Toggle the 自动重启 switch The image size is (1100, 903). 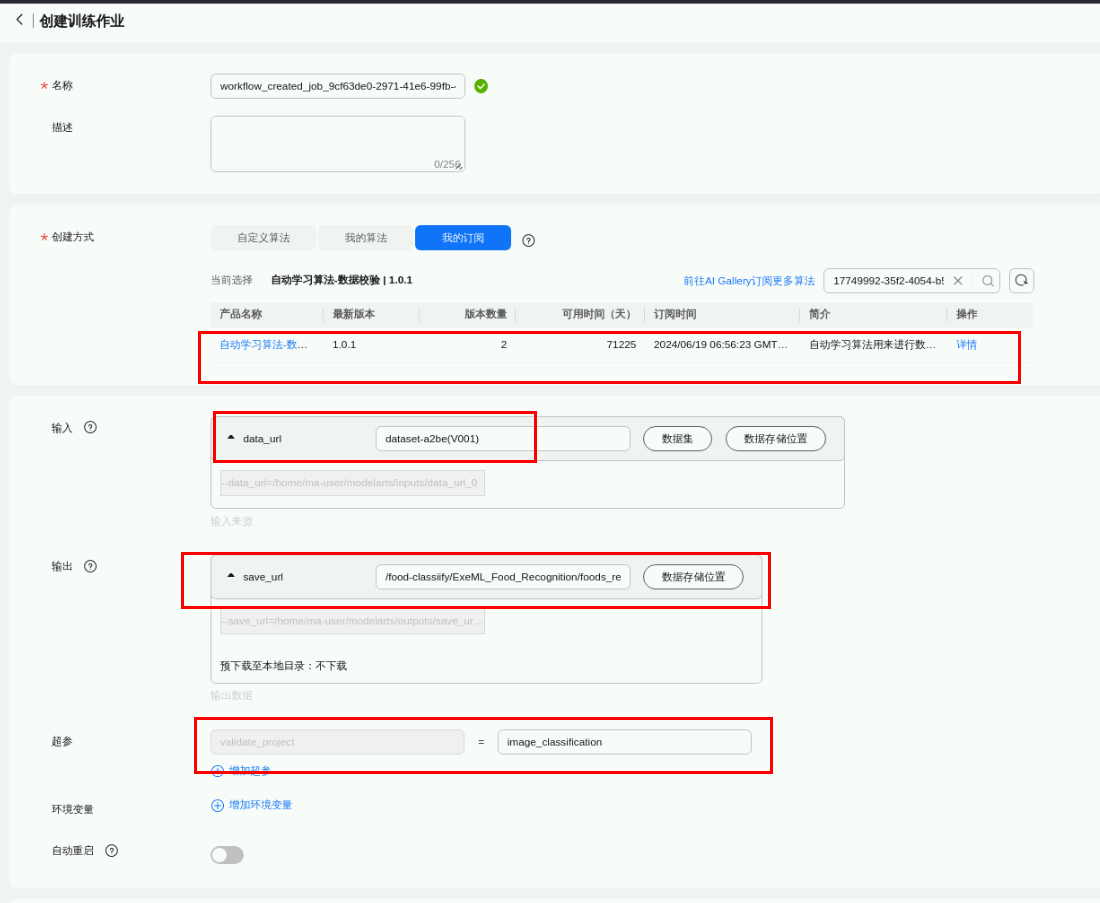227,855
